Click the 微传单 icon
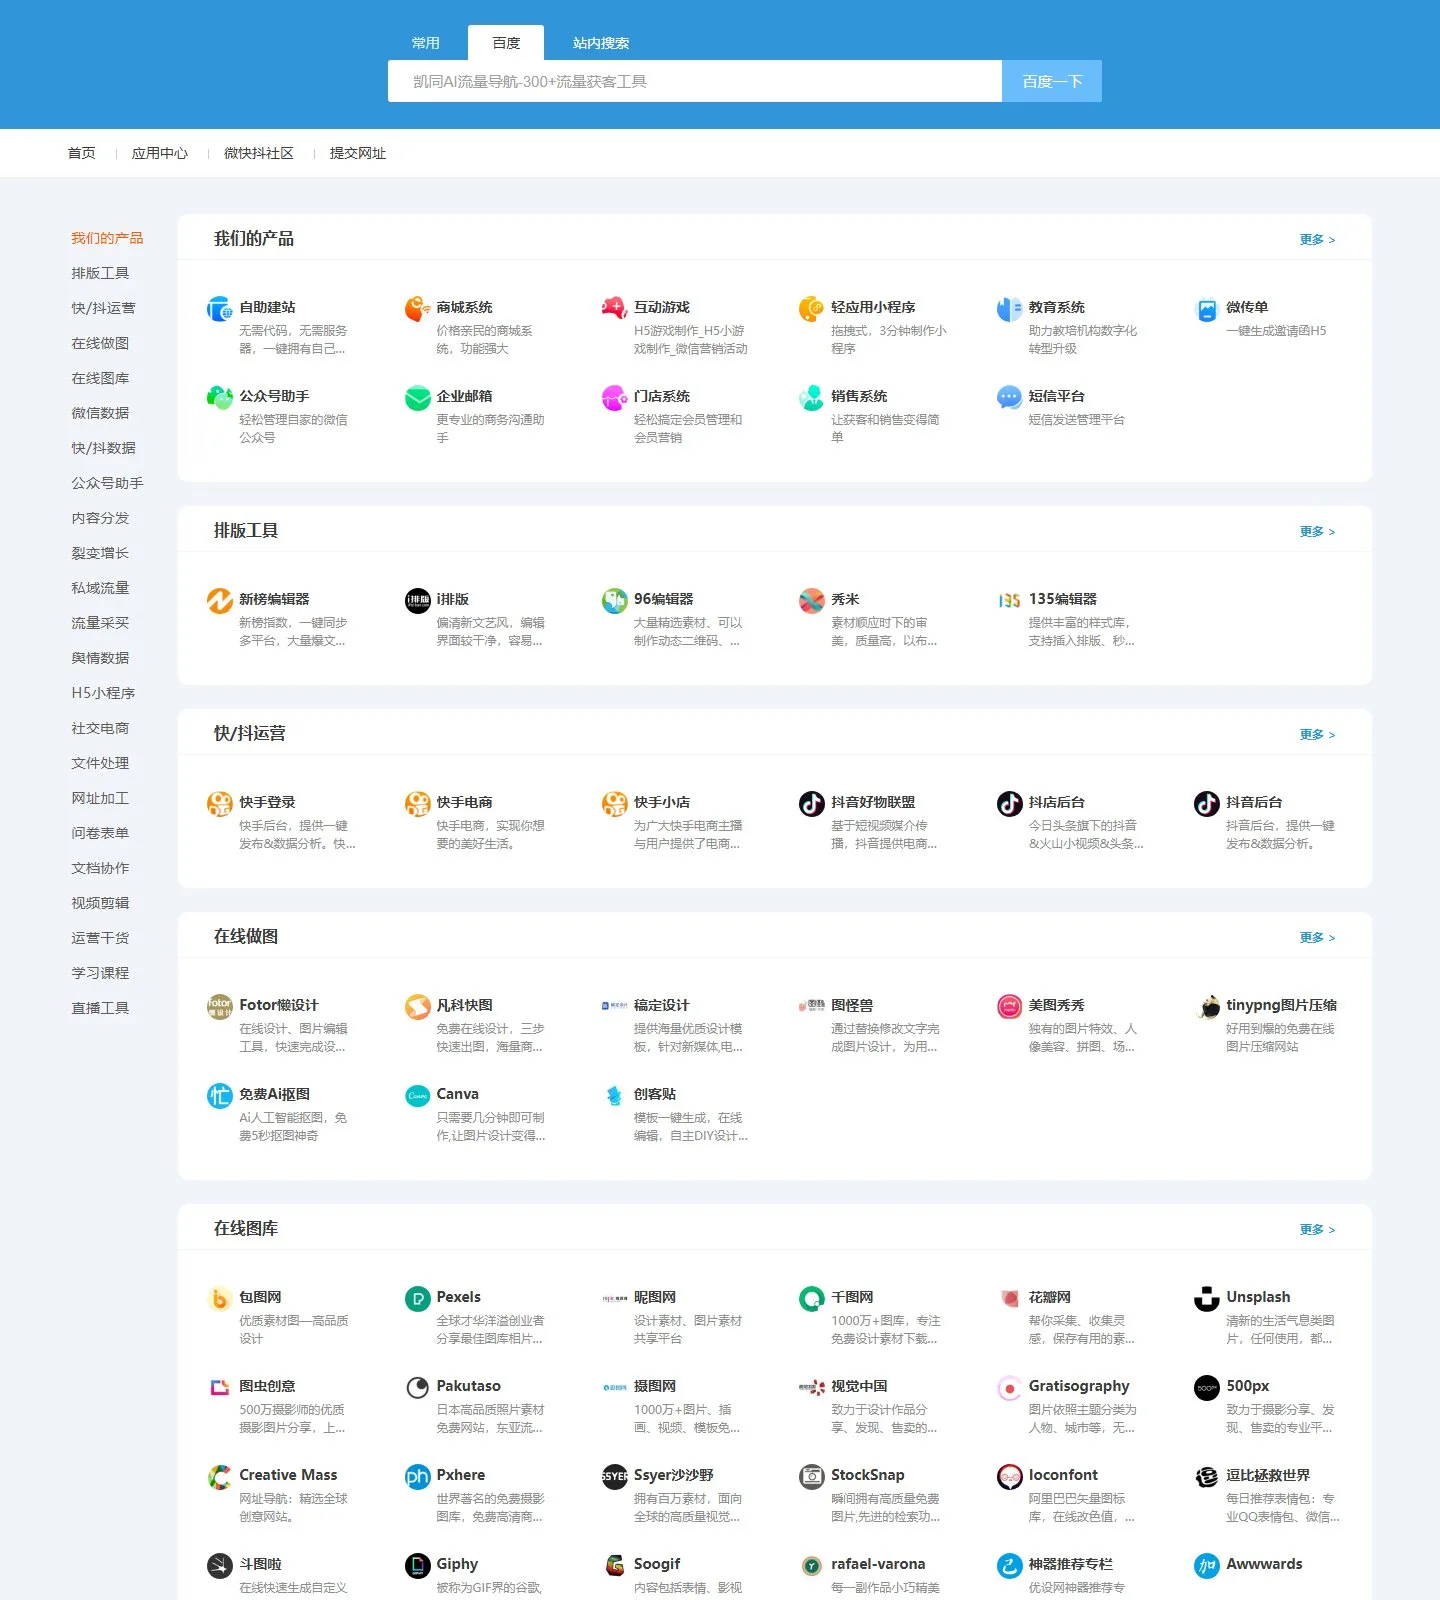Image resolution: width=1440 pixels, height=1600 pixels. pyautogui.click(x=1207, y=309)
